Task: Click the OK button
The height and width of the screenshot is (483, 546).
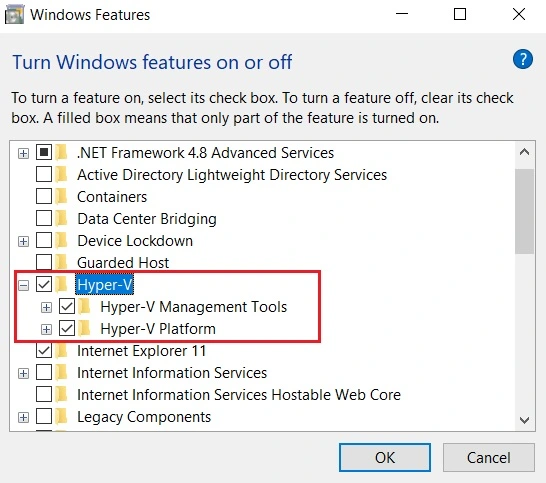Action: [385, 458]
